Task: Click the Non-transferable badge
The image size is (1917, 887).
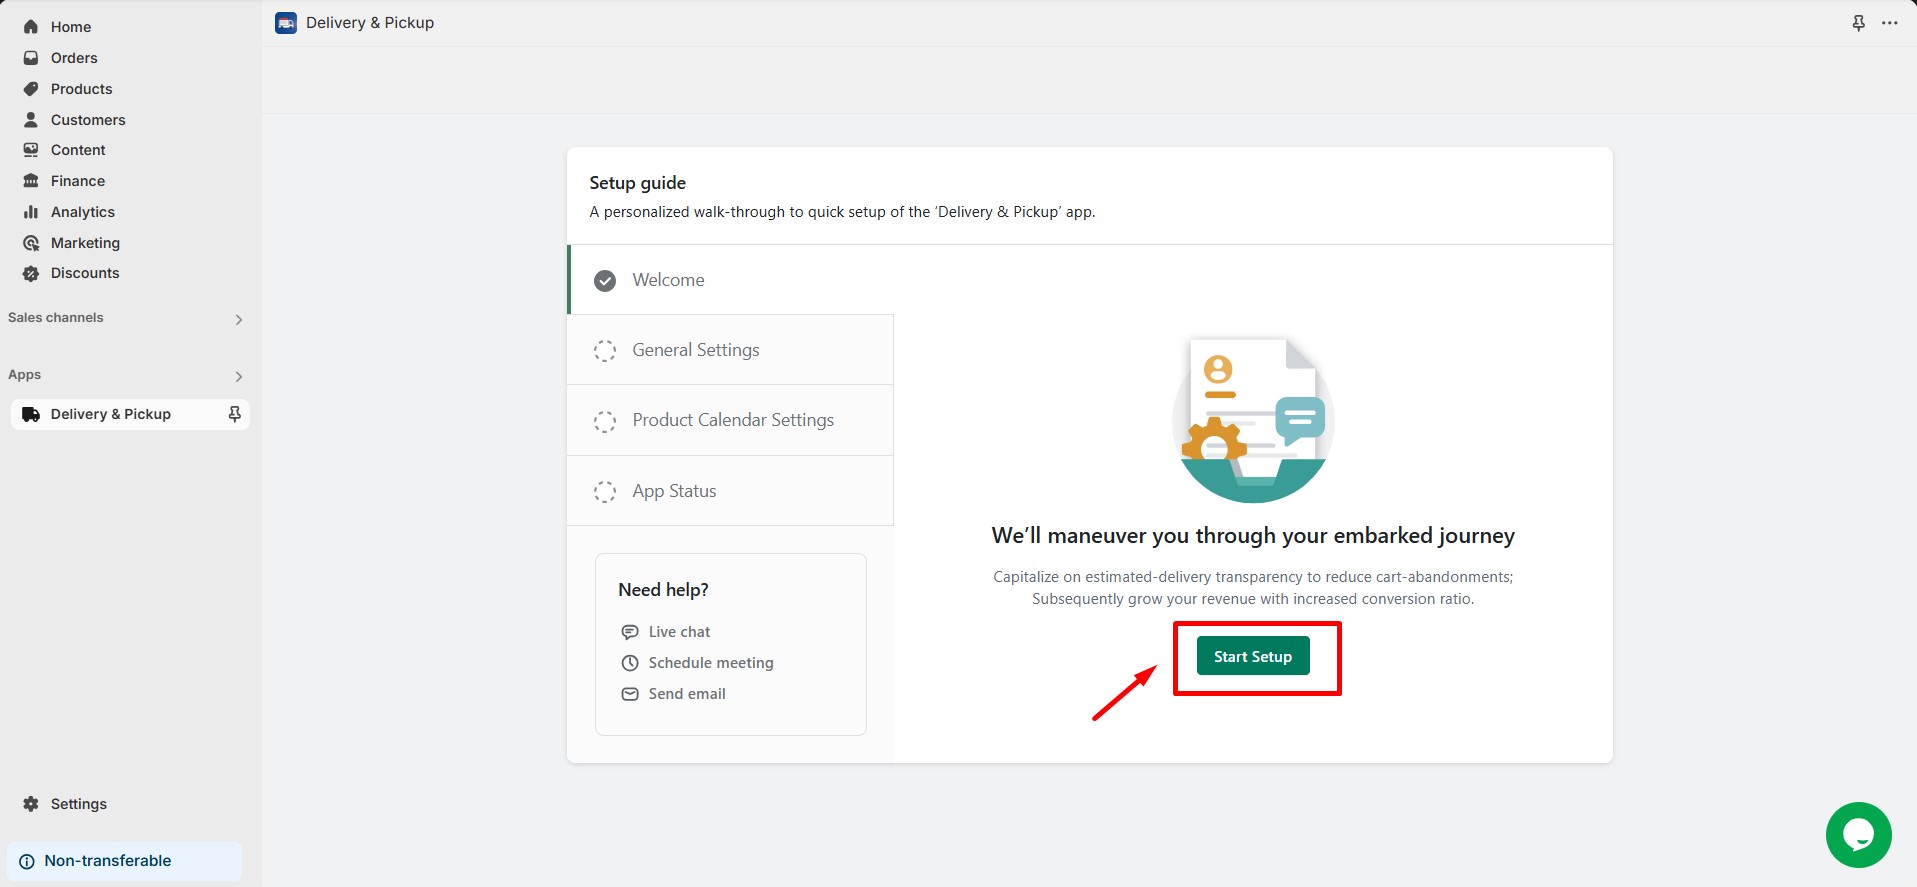Action: pos(124,861)
